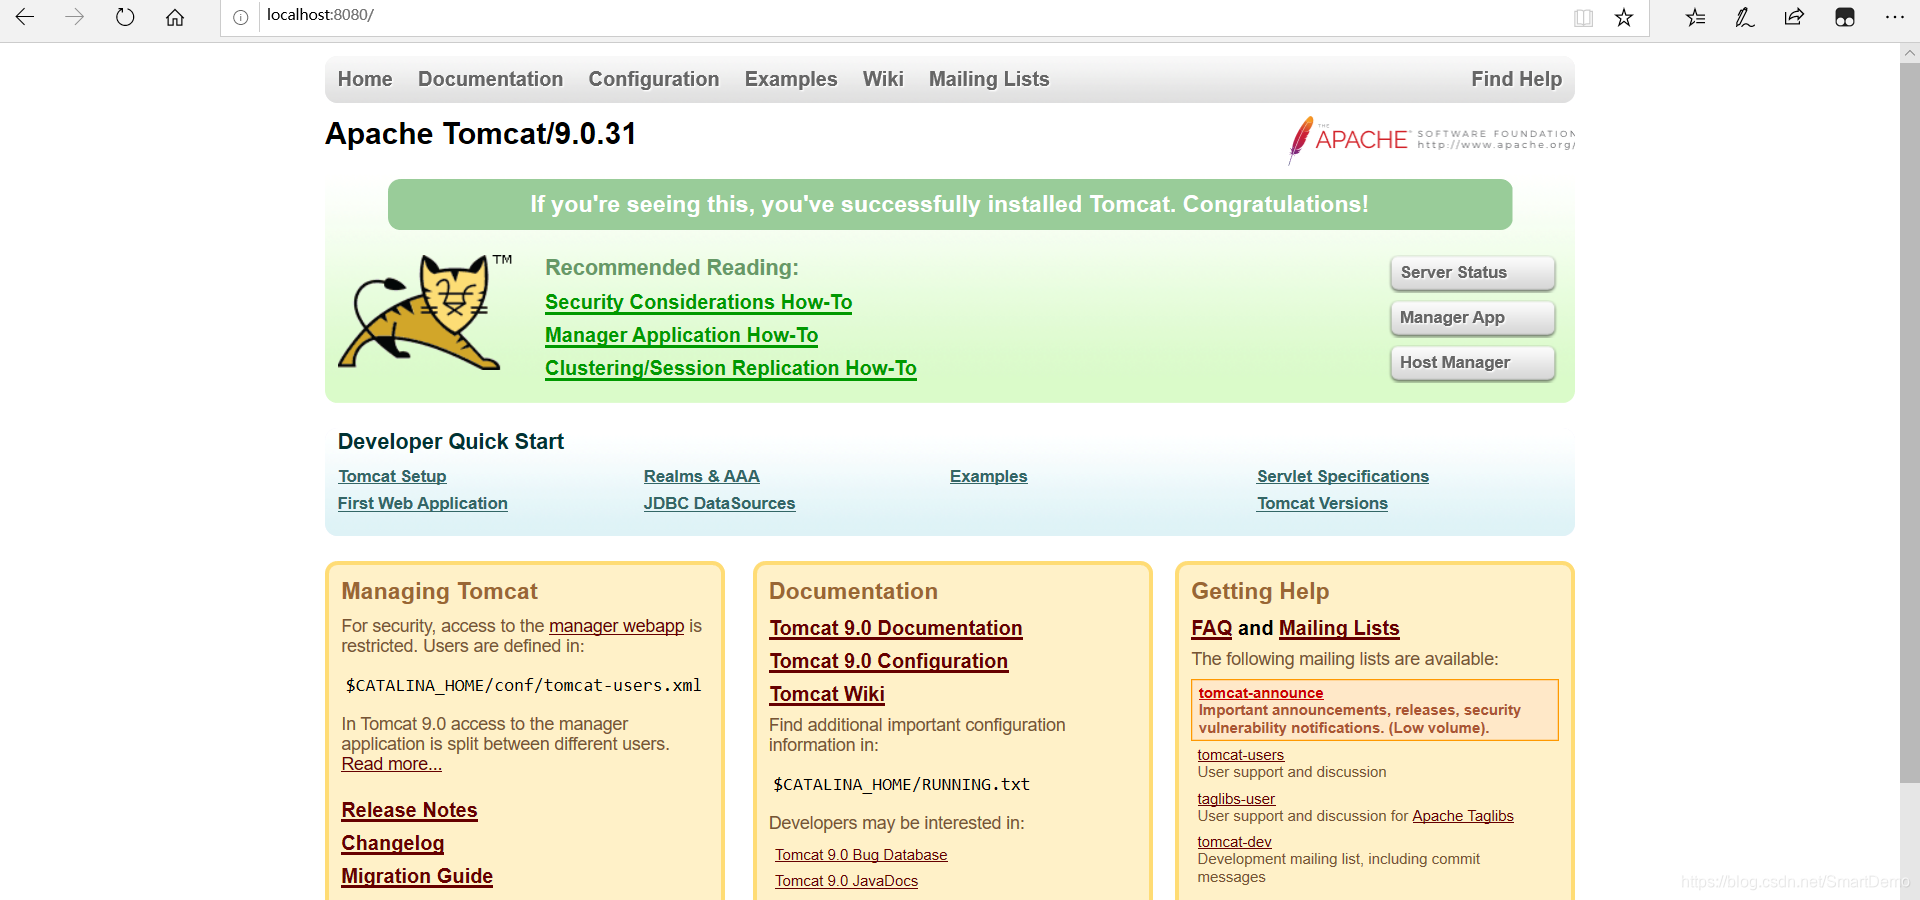Screen dimensions: 1920x900
Task: Toggle Reading view icon
Action: (x=1583, y=17)
